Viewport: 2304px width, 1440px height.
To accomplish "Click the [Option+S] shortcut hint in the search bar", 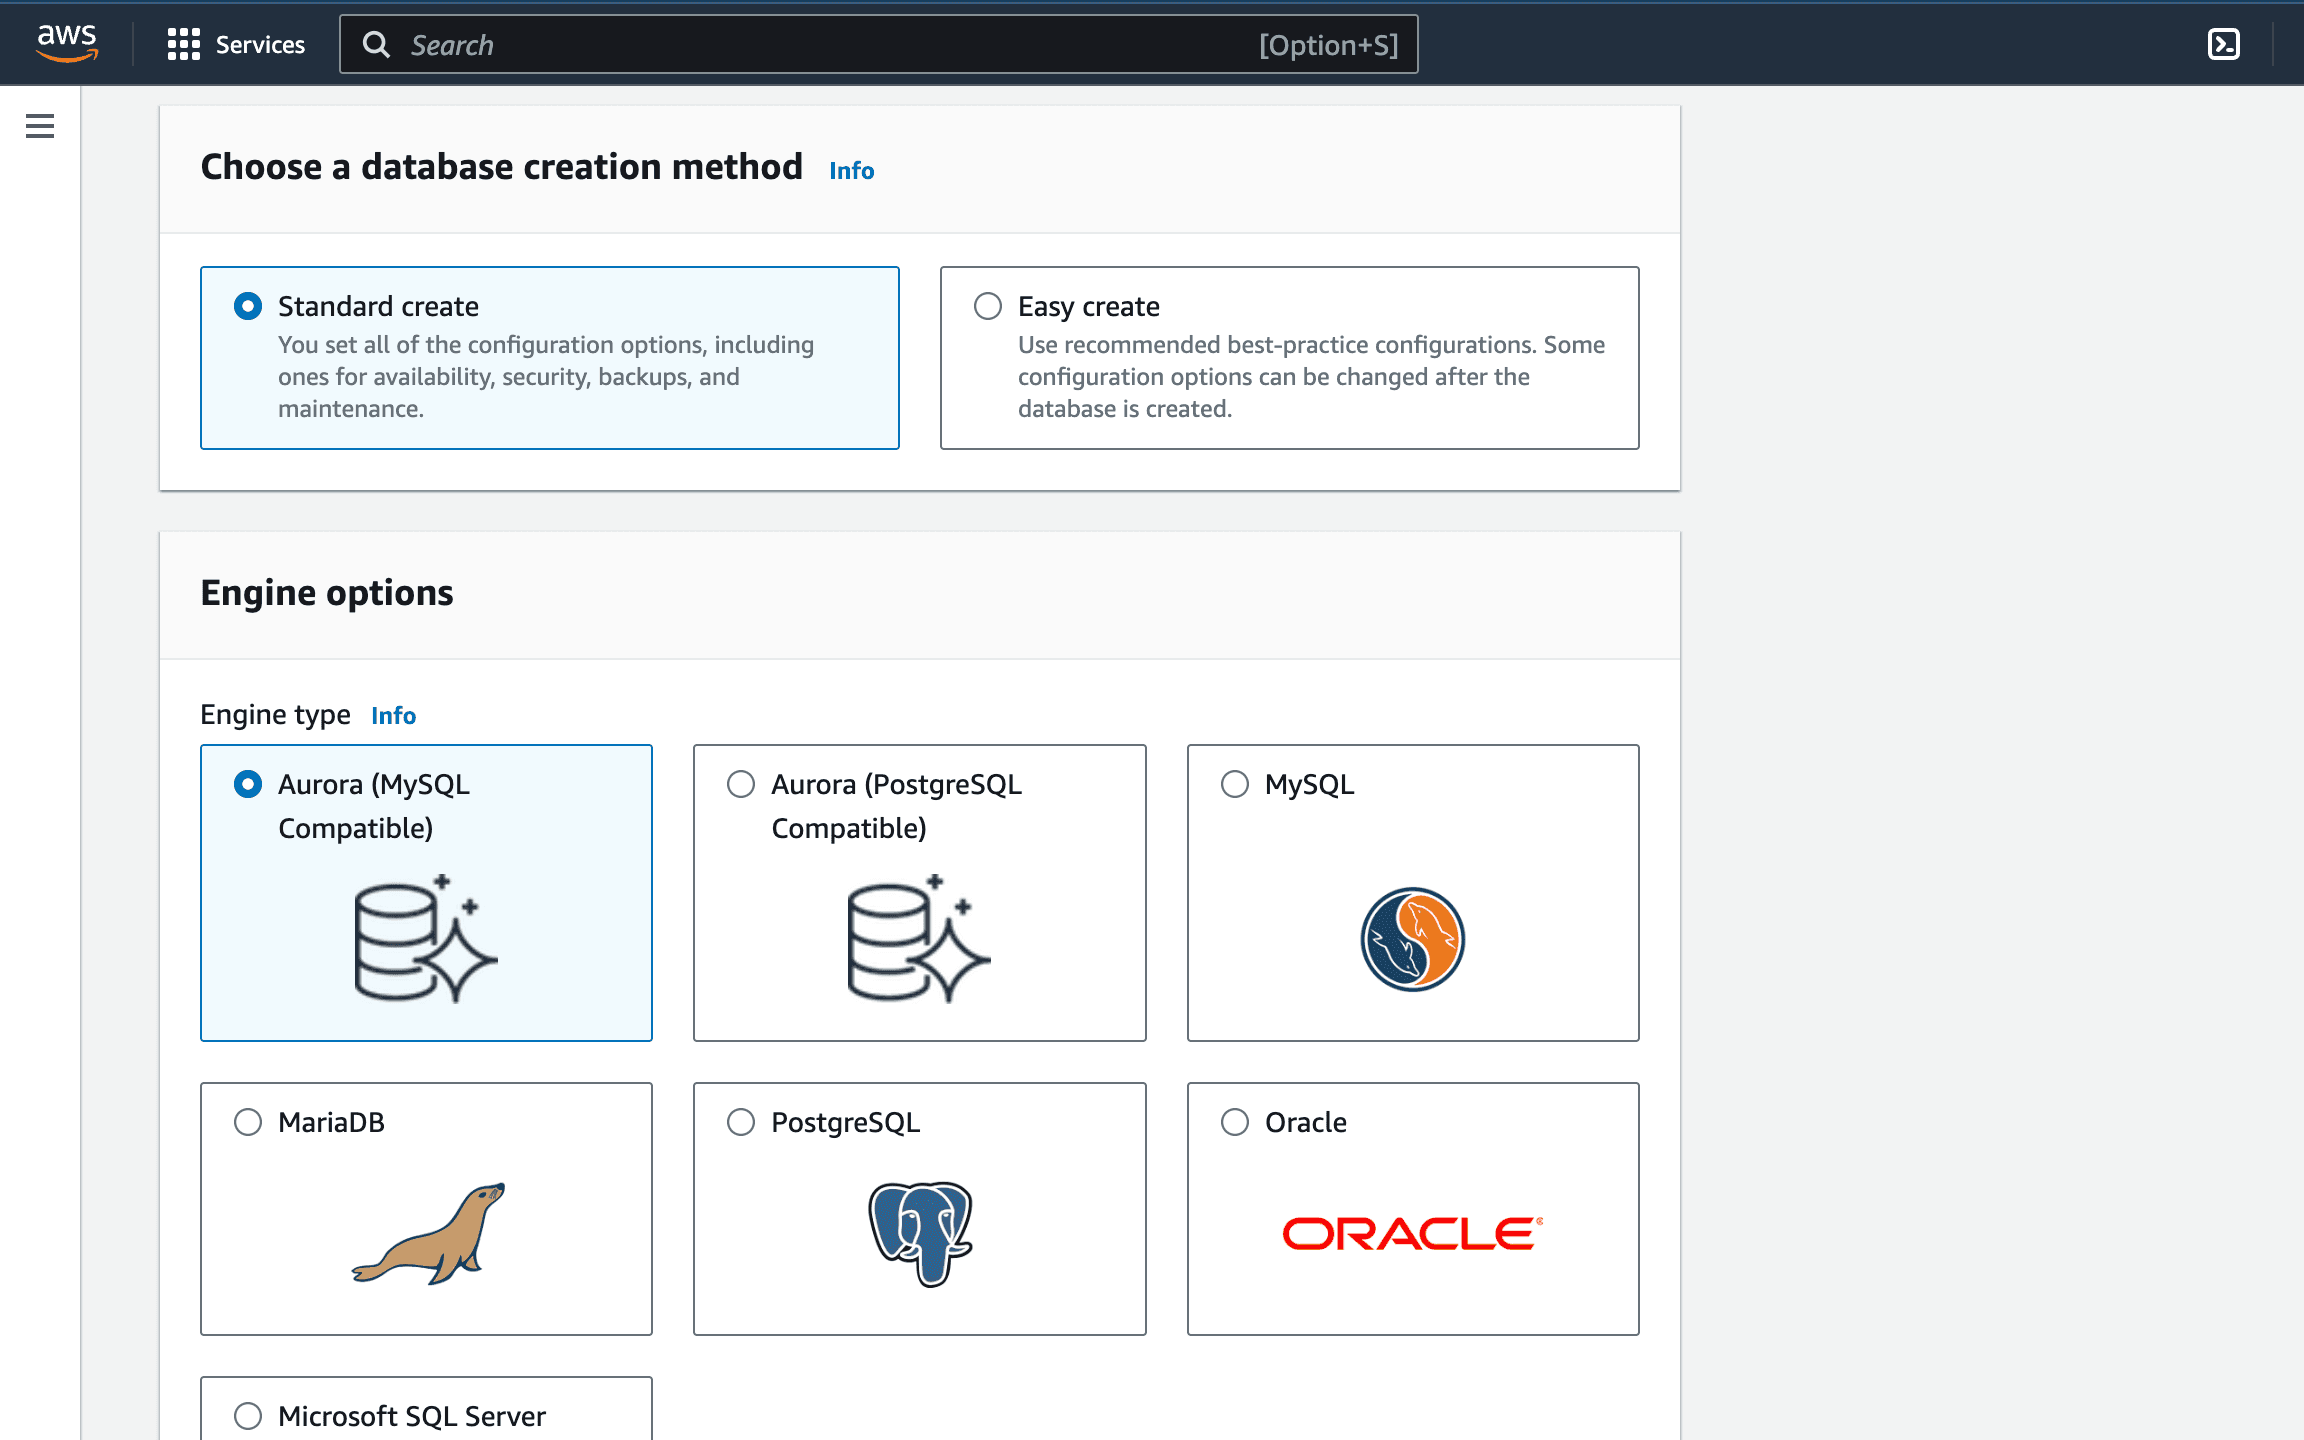I will 1329,45.
